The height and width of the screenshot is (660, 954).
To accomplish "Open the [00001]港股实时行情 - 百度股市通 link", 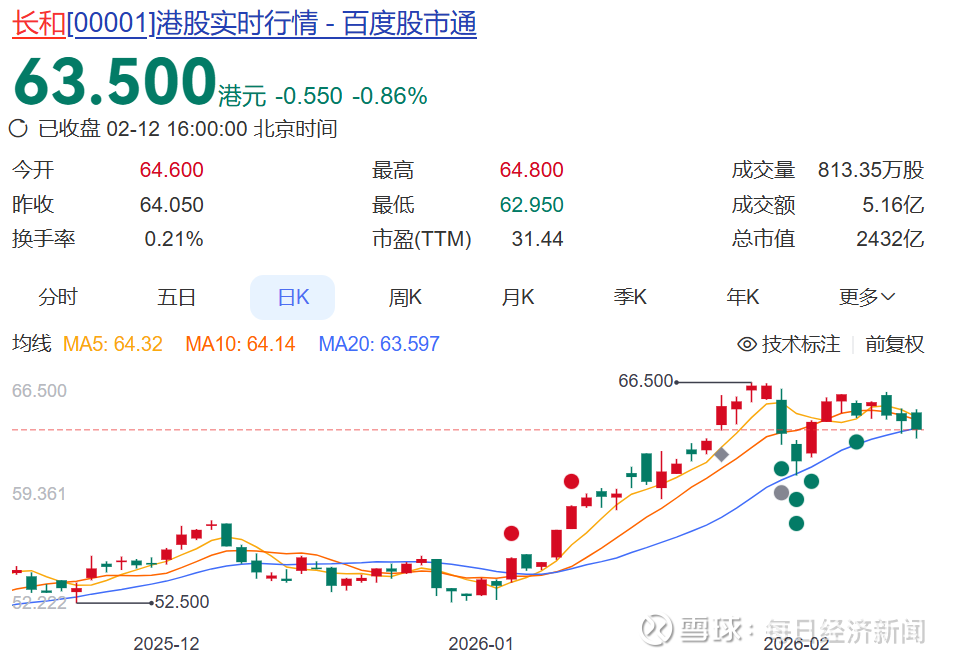I will pos(271,24).
